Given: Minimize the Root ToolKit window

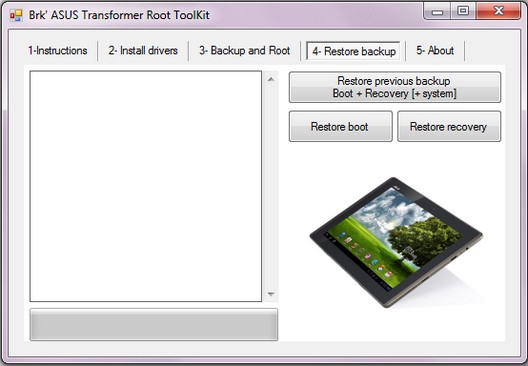Looking at the screenshot, I should pos(437,11).
